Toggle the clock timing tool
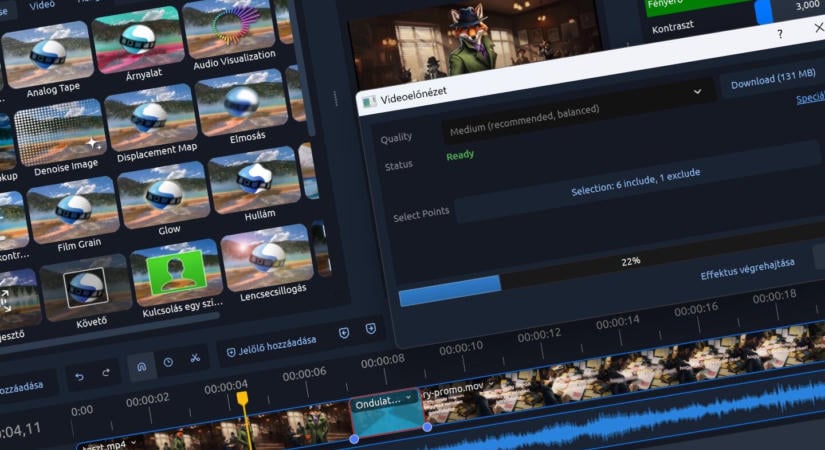 pyautogui.click(x=168, y=362)
